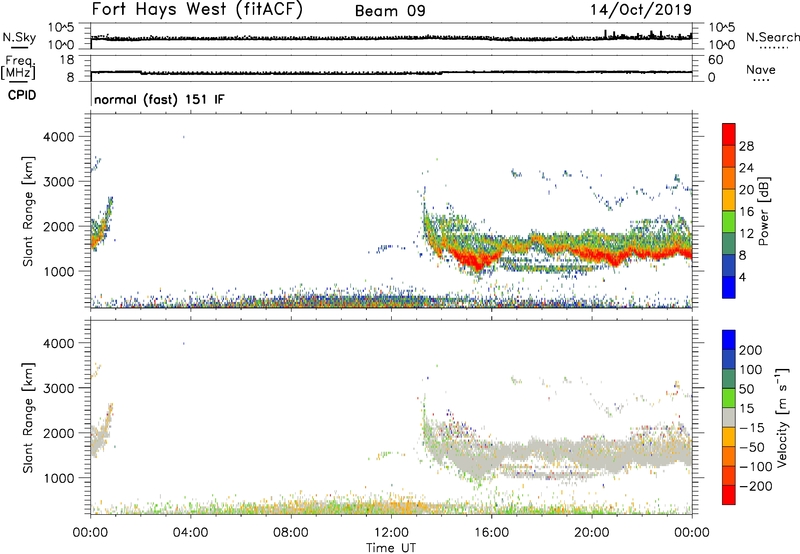Click the '60' tick on Nave axis
This screenshot has width=800, height=554.
tap(716, 60)
